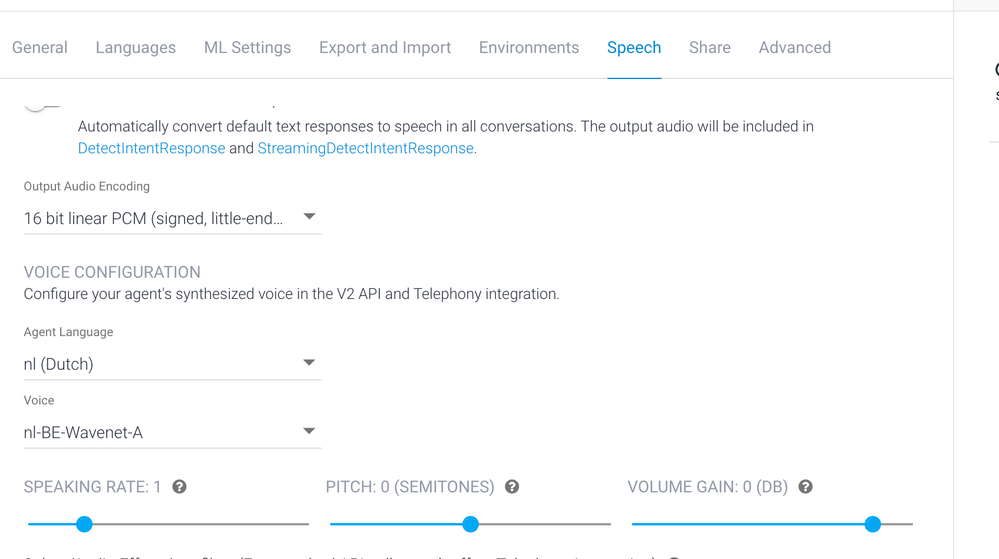
Task: Select the nl-BE-Wavenet-A voice field
Action: 172,432
